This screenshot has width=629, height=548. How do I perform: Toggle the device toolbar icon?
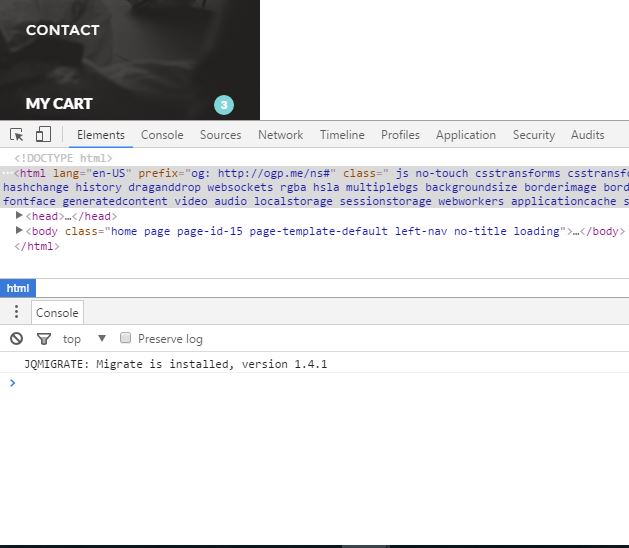(43, 135)
